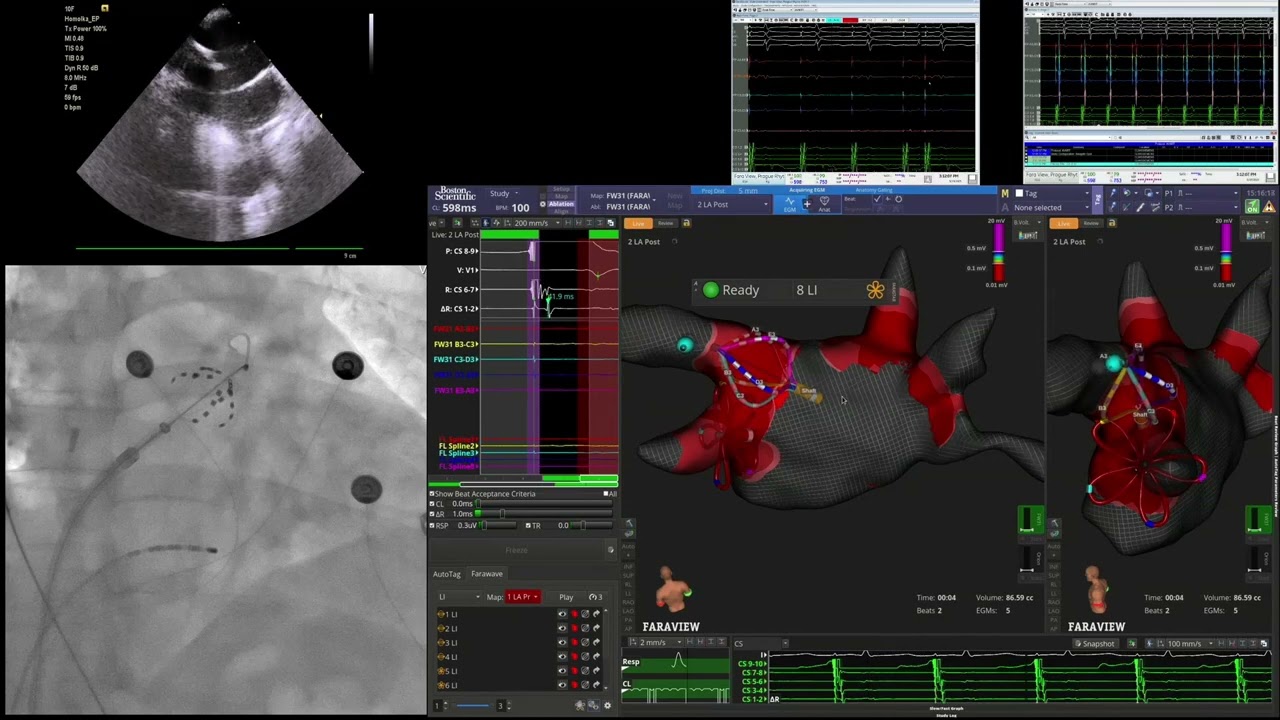Toggle visibility eye for 6 LI
Screen dimensions: 1280x720
(x=562, y=685)
